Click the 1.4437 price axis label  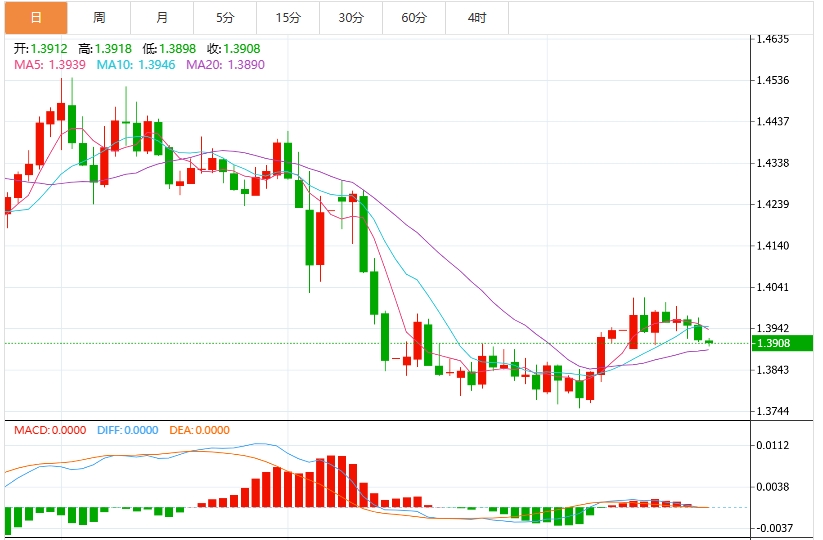coord(773,121)
